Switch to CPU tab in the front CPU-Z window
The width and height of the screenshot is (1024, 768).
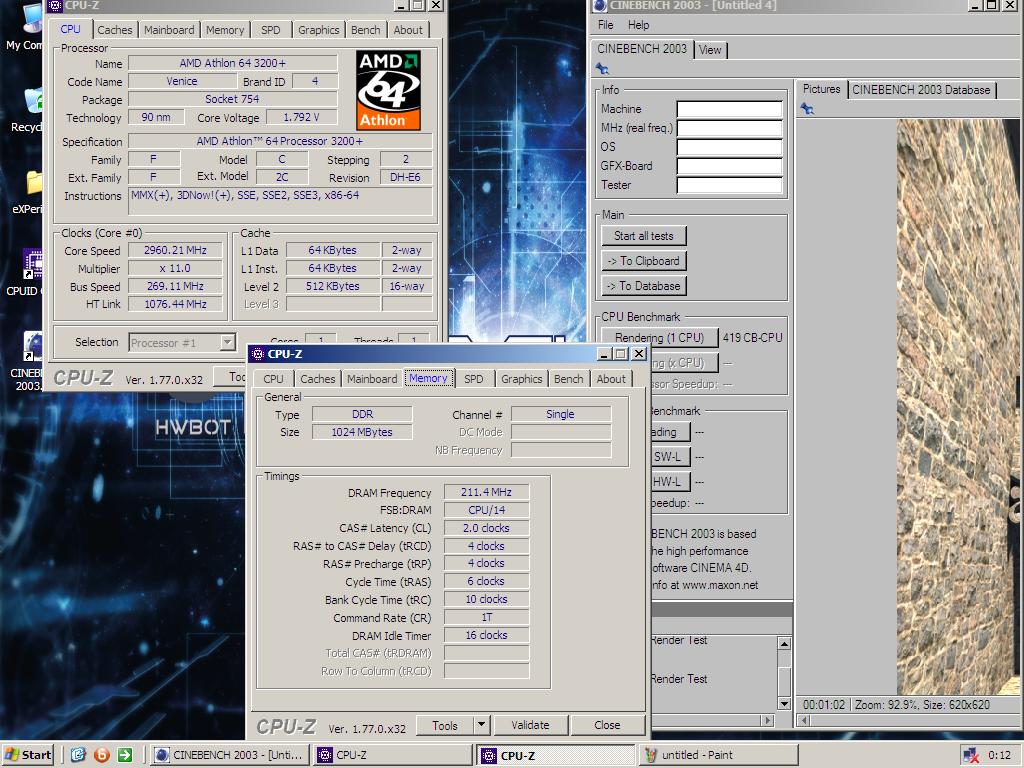click(273, 379)
